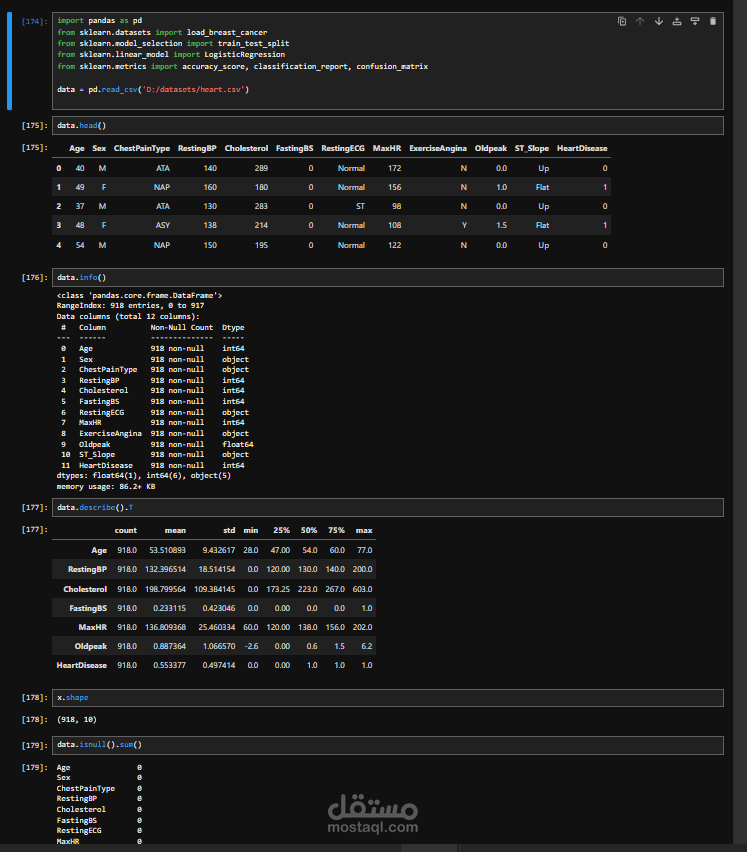Image resolution: width=747 pixels, height=852 pixels.
Task: Click the [174]: input prompt label
Action: 34,22
